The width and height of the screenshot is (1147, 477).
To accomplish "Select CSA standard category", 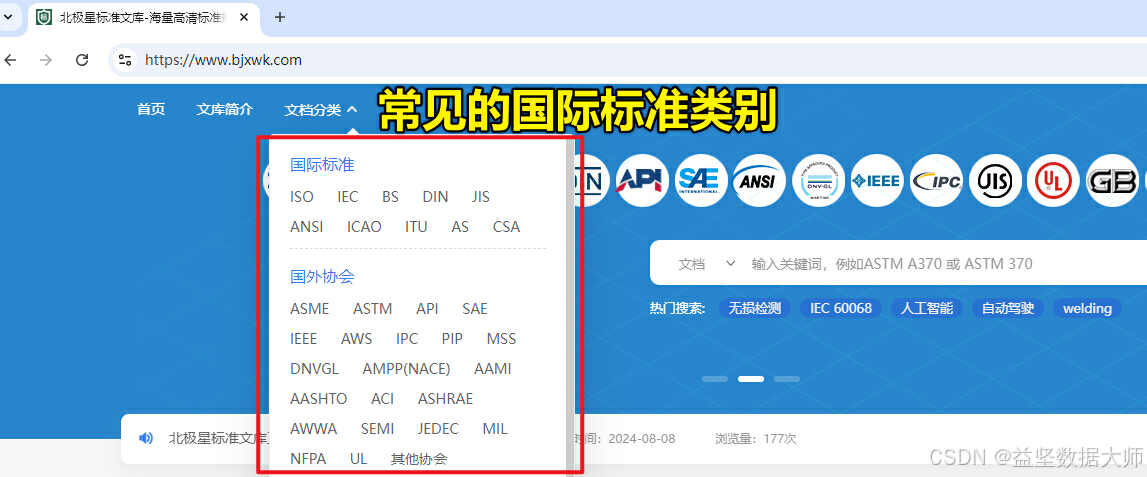I will pos(506,227).
